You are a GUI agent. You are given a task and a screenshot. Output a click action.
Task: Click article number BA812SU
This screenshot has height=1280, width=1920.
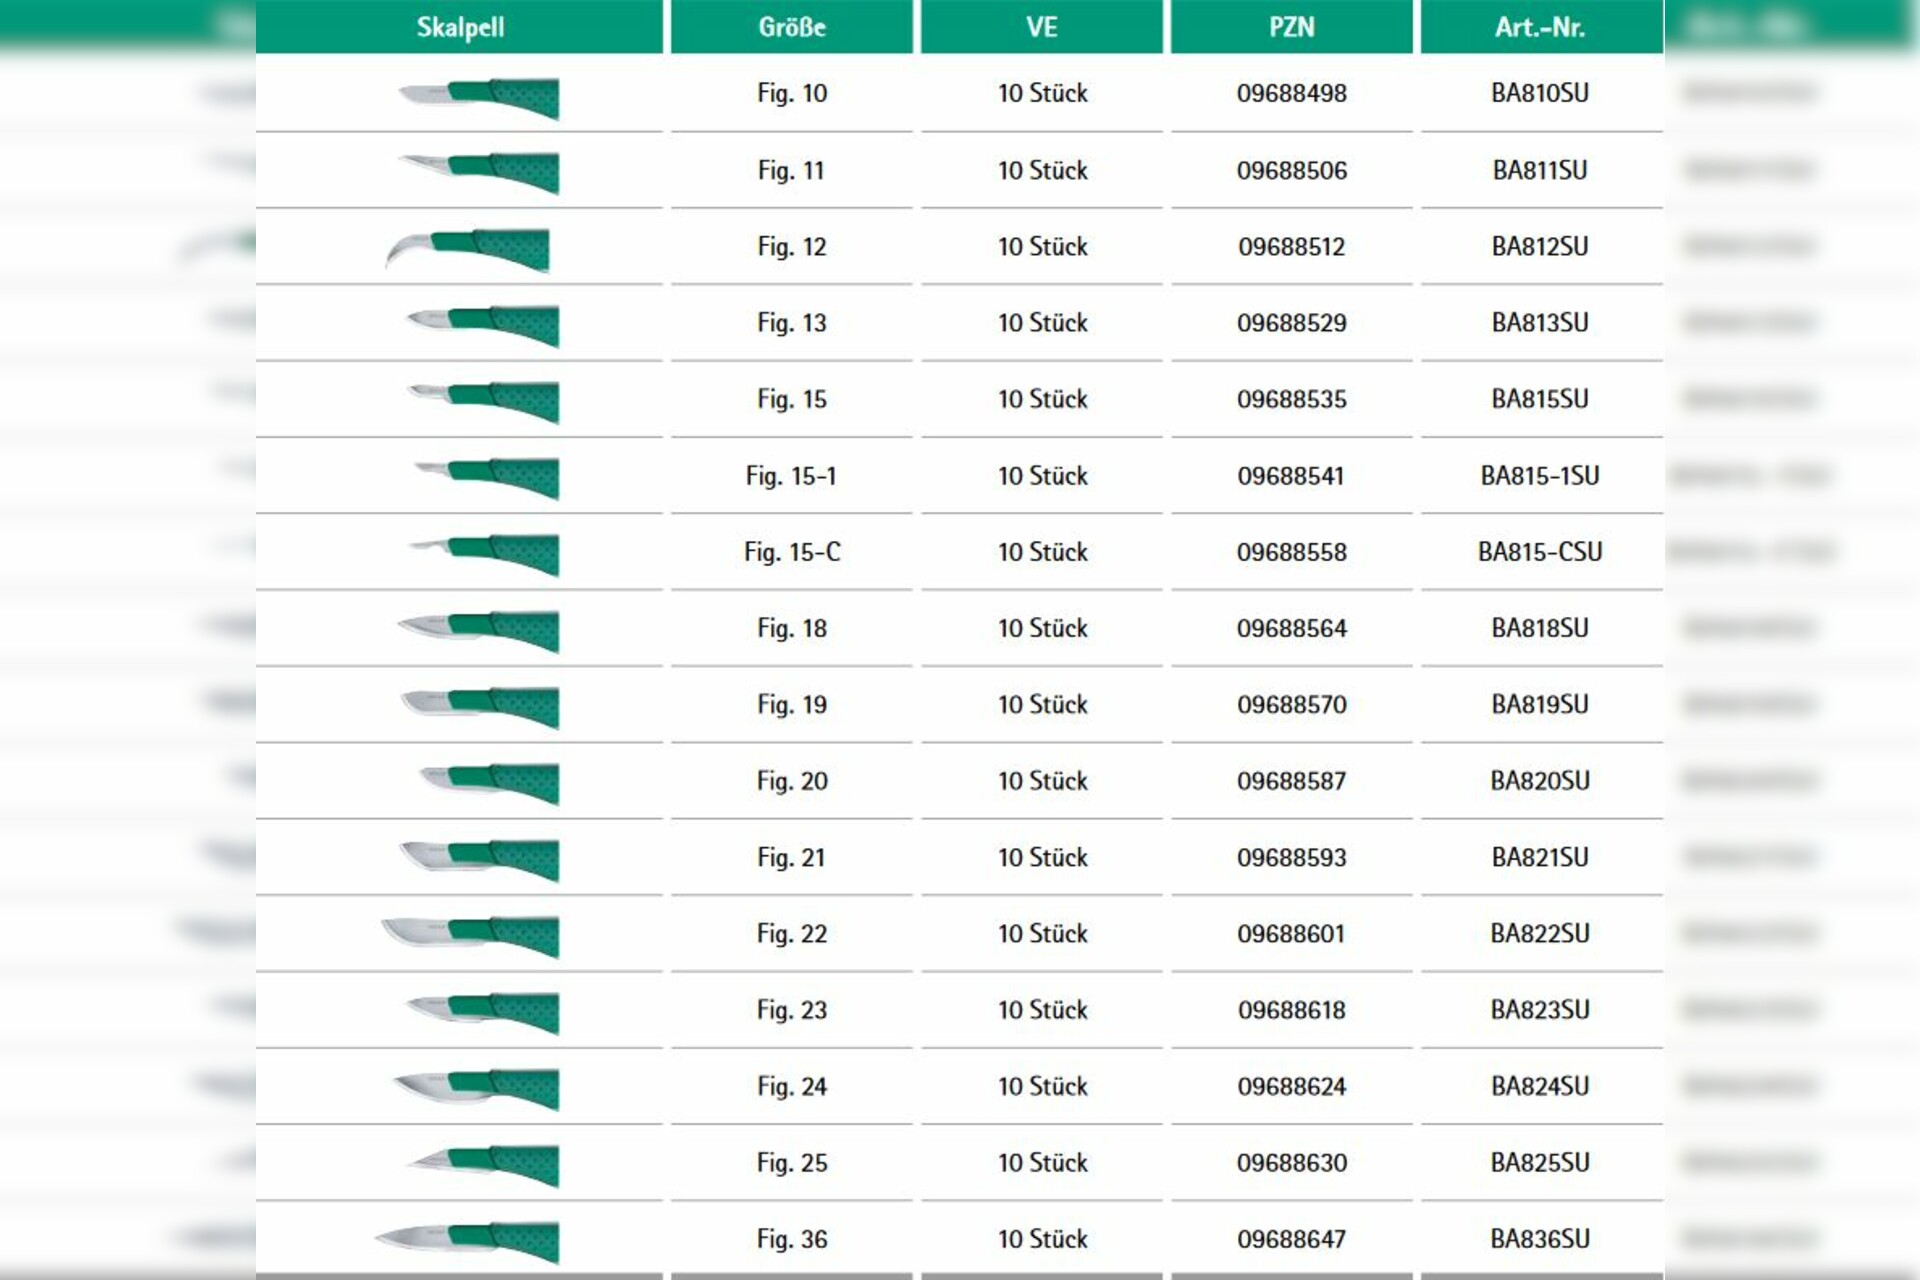tap(1540, 246)
